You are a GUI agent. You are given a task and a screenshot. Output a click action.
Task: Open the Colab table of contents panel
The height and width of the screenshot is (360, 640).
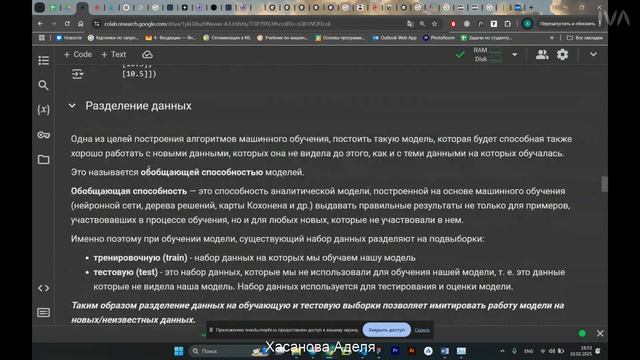[44, 60]
